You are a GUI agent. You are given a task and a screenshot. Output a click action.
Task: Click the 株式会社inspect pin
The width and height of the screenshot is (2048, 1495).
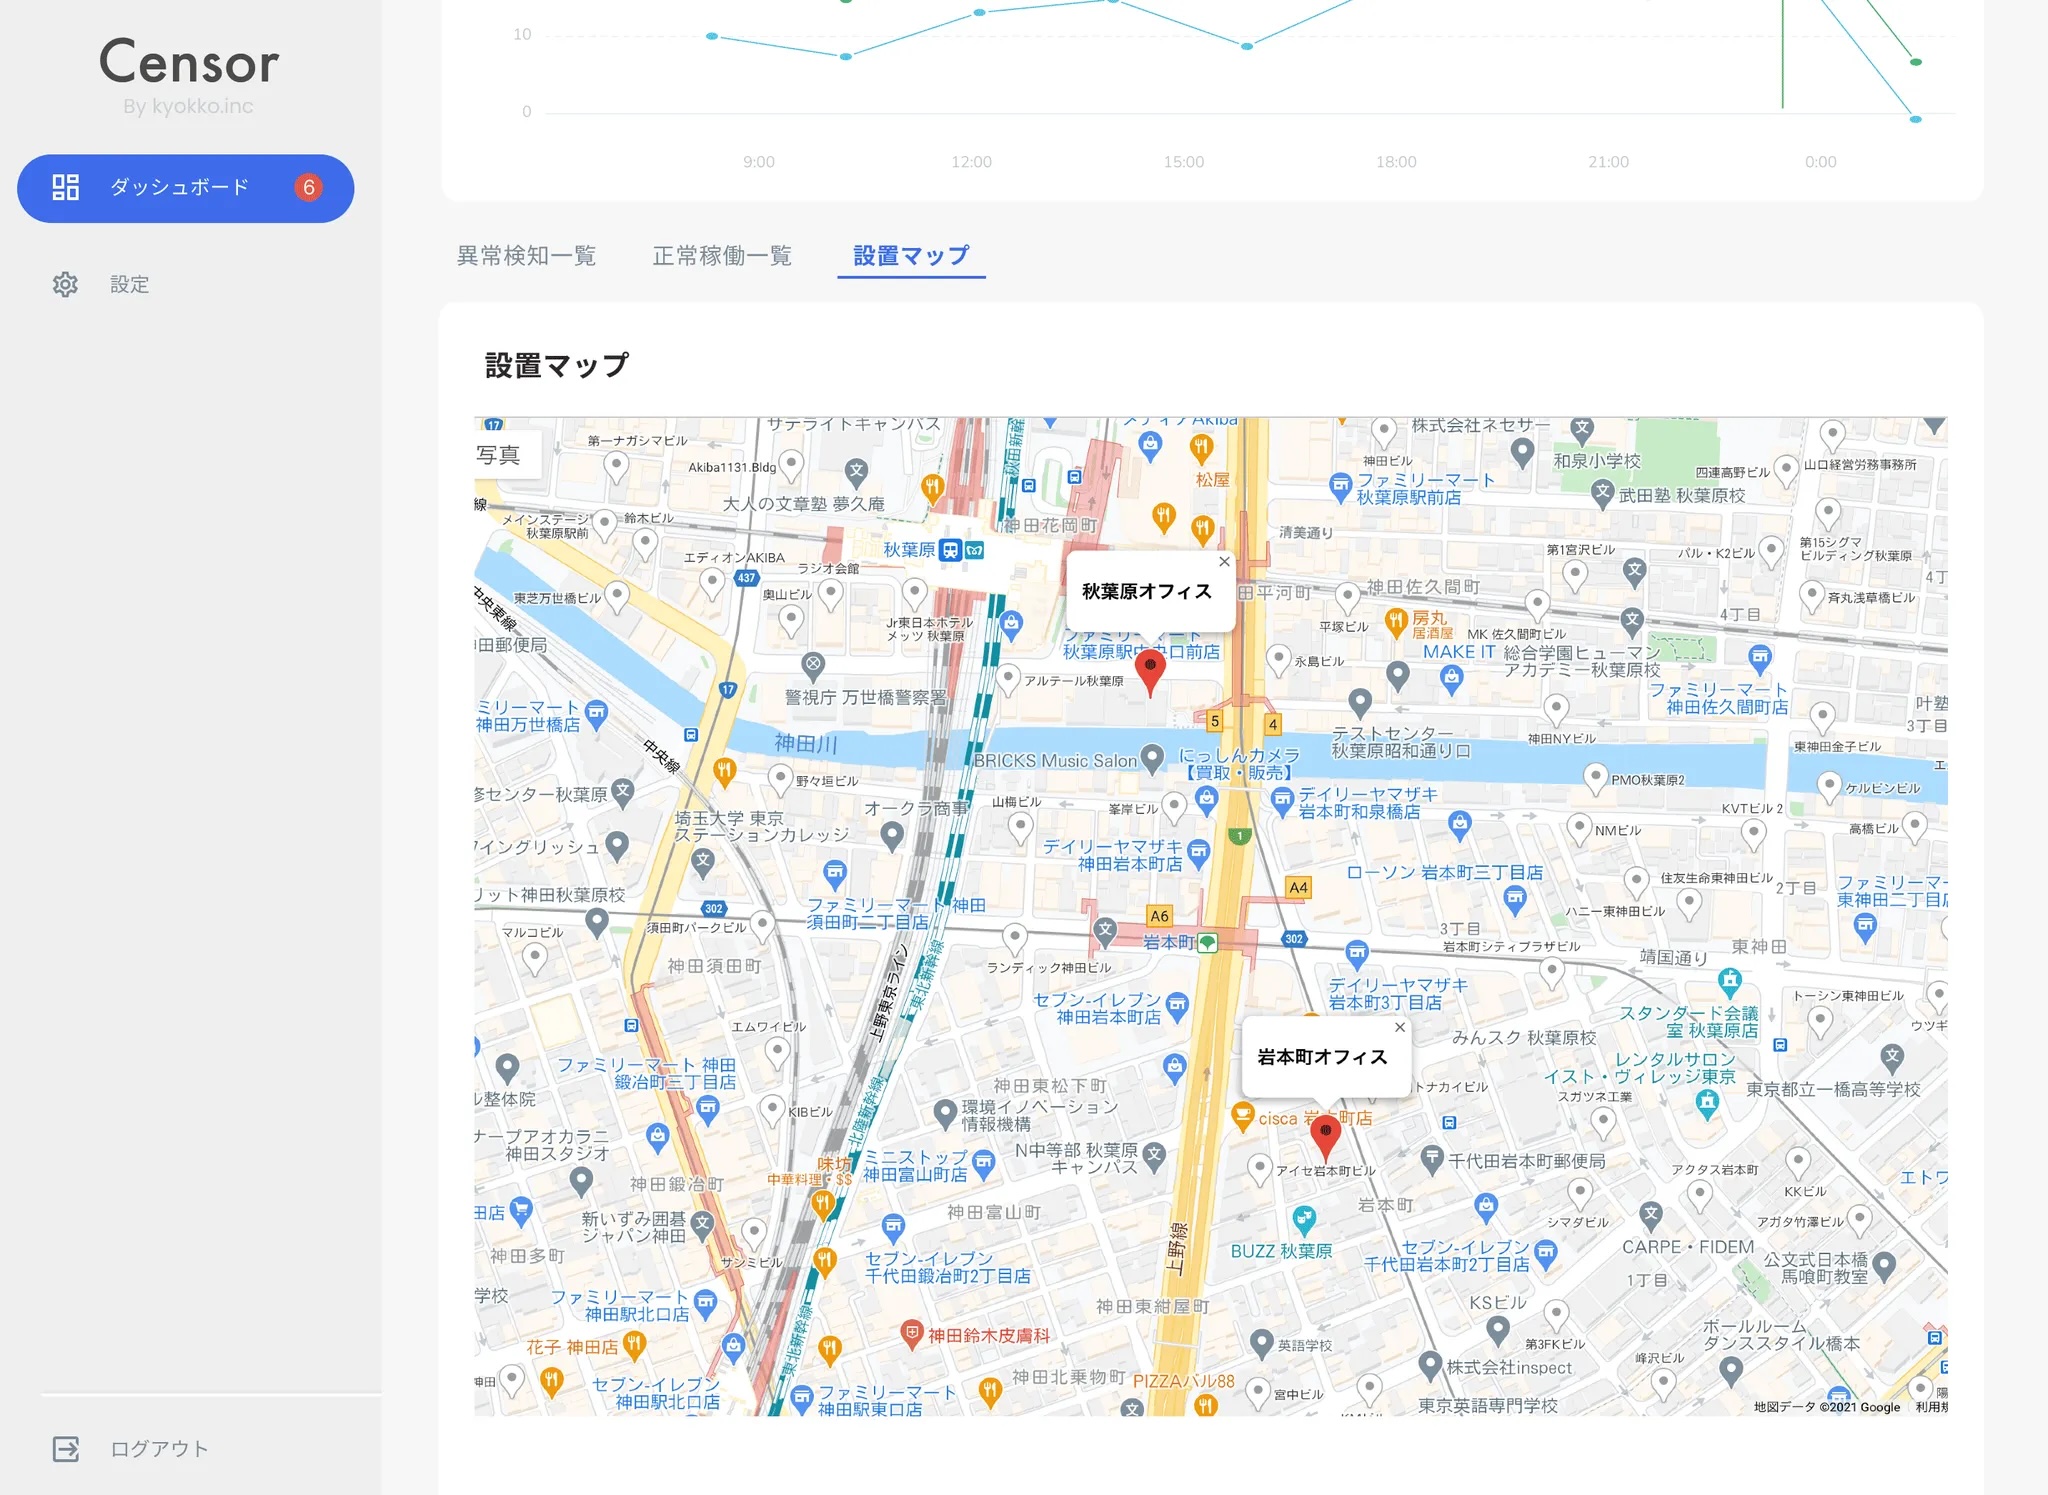(x=1430, y=1365)
